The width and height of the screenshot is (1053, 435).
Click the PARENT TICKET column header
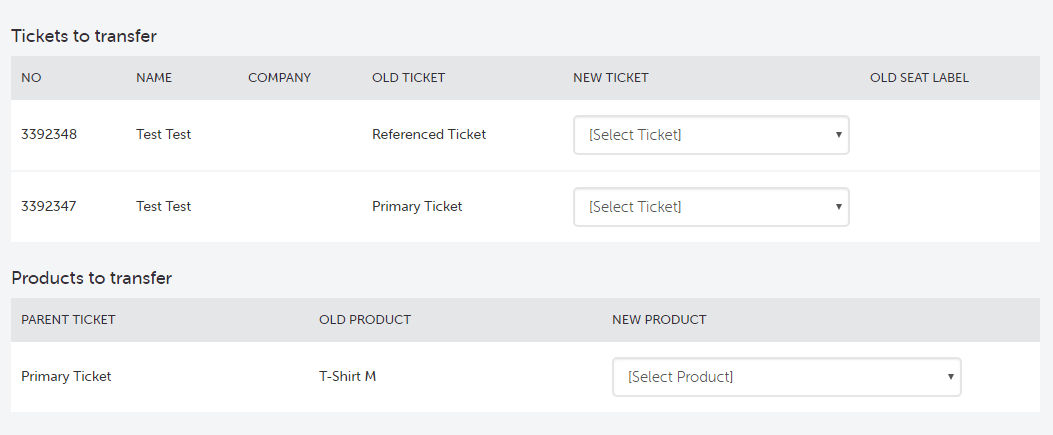68,320
